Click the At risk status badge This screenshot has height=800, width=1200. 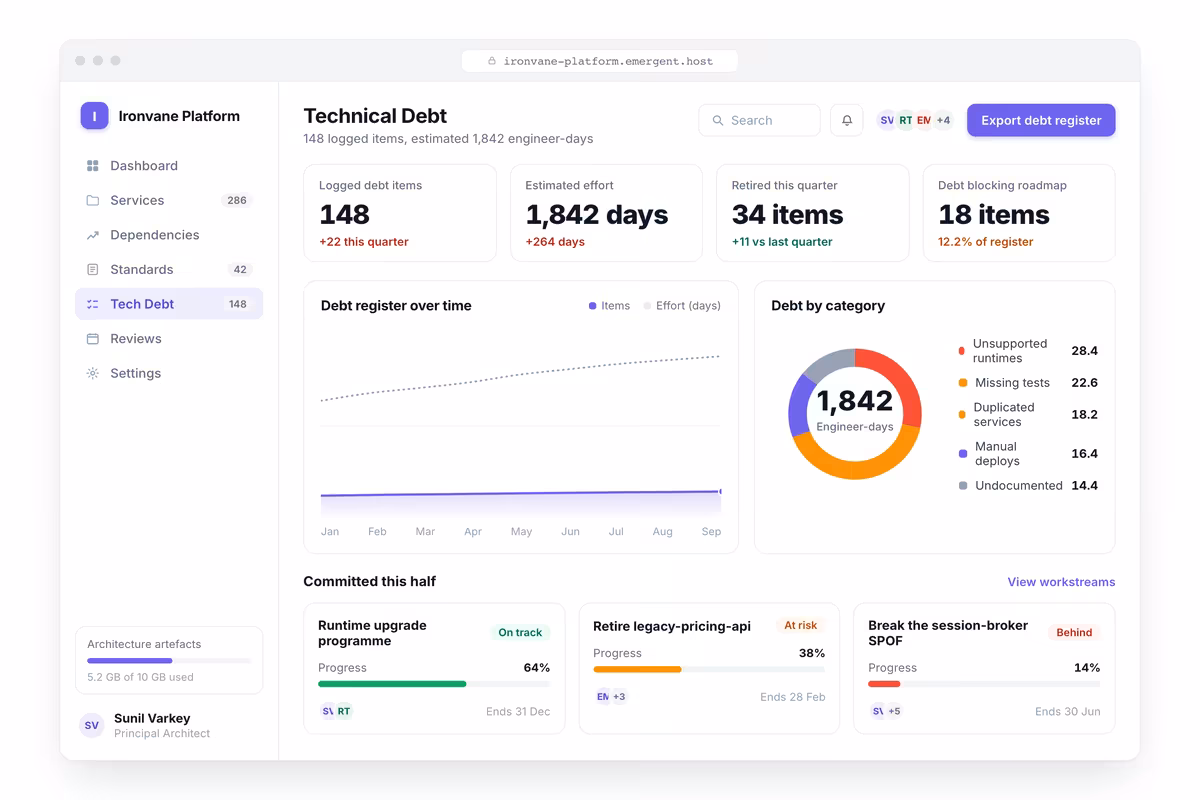pyautogui.click(x=800, y=626)
